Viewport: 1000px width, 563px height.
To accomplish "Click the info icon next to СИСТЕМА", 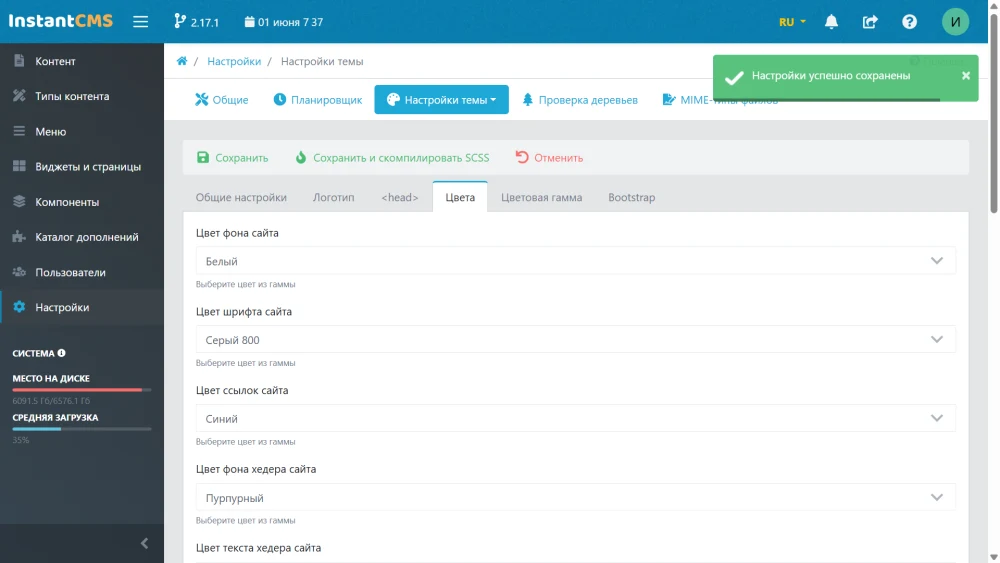I will pyautogui.click(x=61, y=353).
